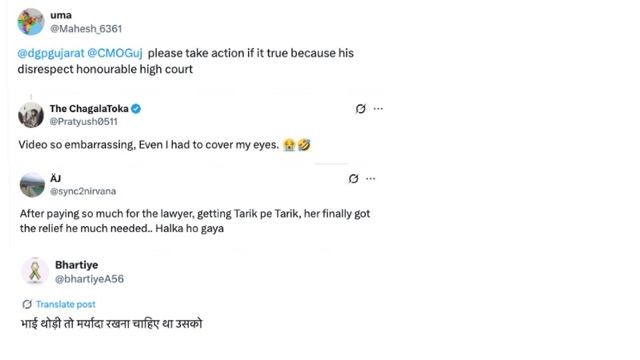Viewport: 640px width, 360px height.
Task: Click the display name Bhartiye
Action: pyautogui.click(x=77, y=265)
